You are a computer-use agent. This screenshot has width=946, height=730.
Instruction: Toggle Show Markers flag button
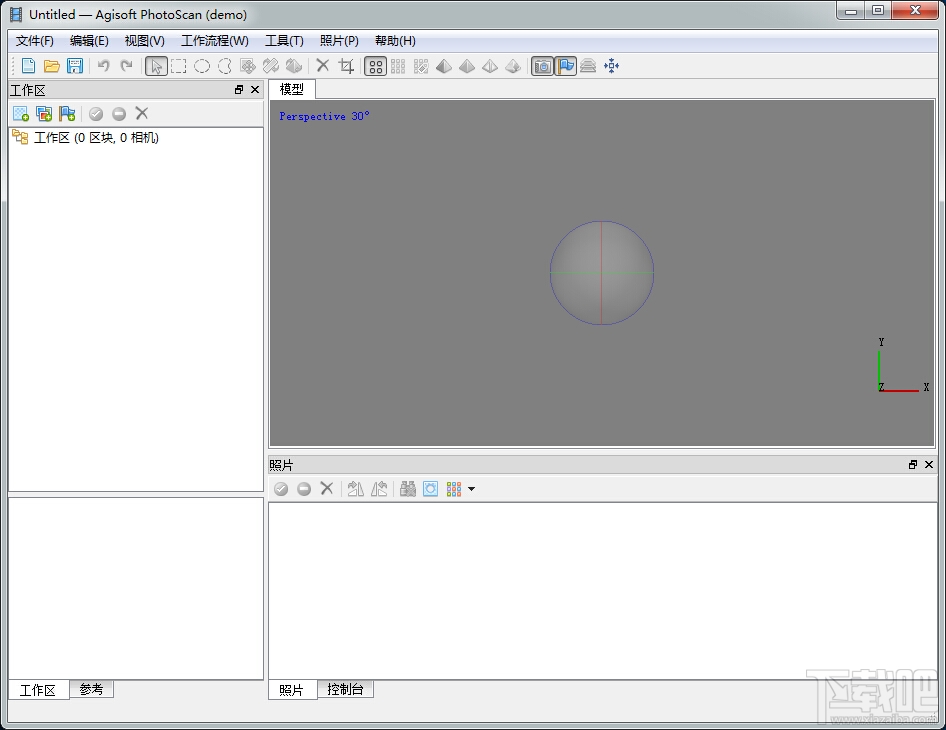(565, 66)
